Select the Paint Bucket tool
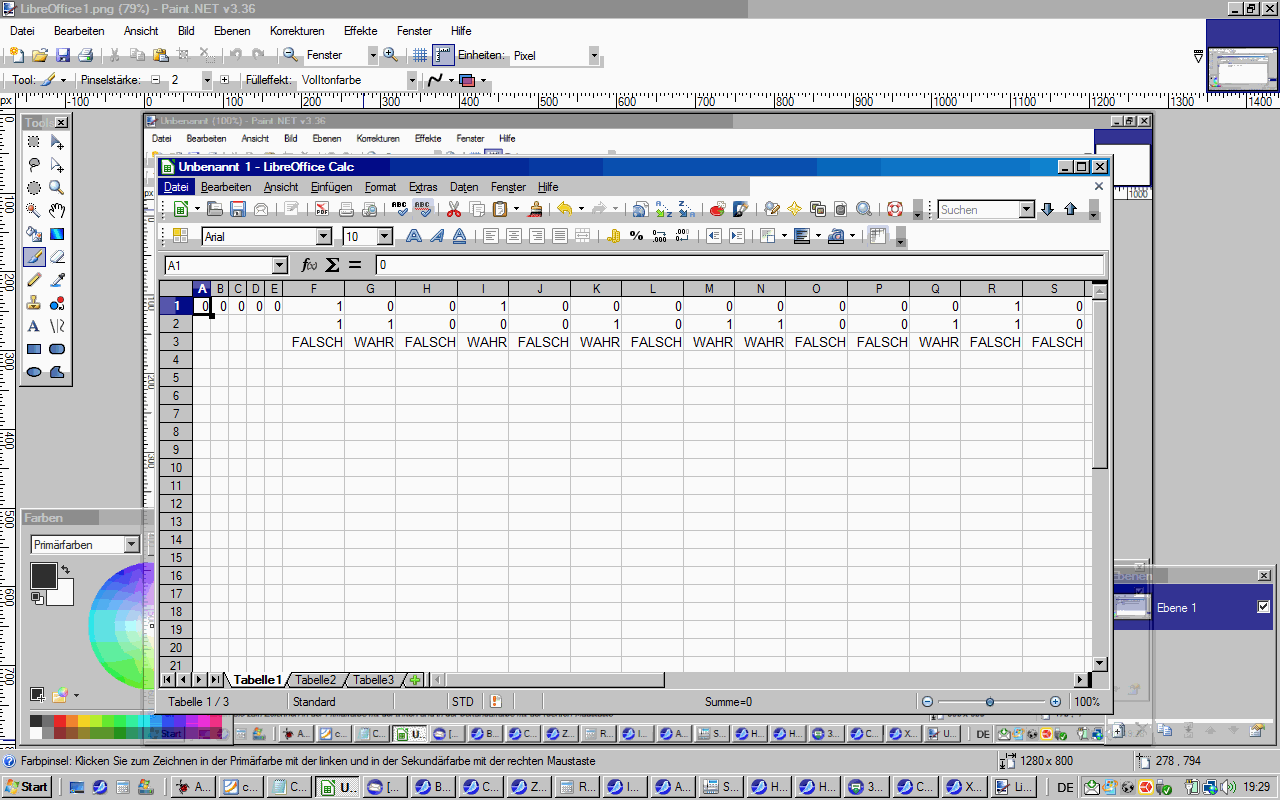 pyautogui.click(x=34, y=234)
